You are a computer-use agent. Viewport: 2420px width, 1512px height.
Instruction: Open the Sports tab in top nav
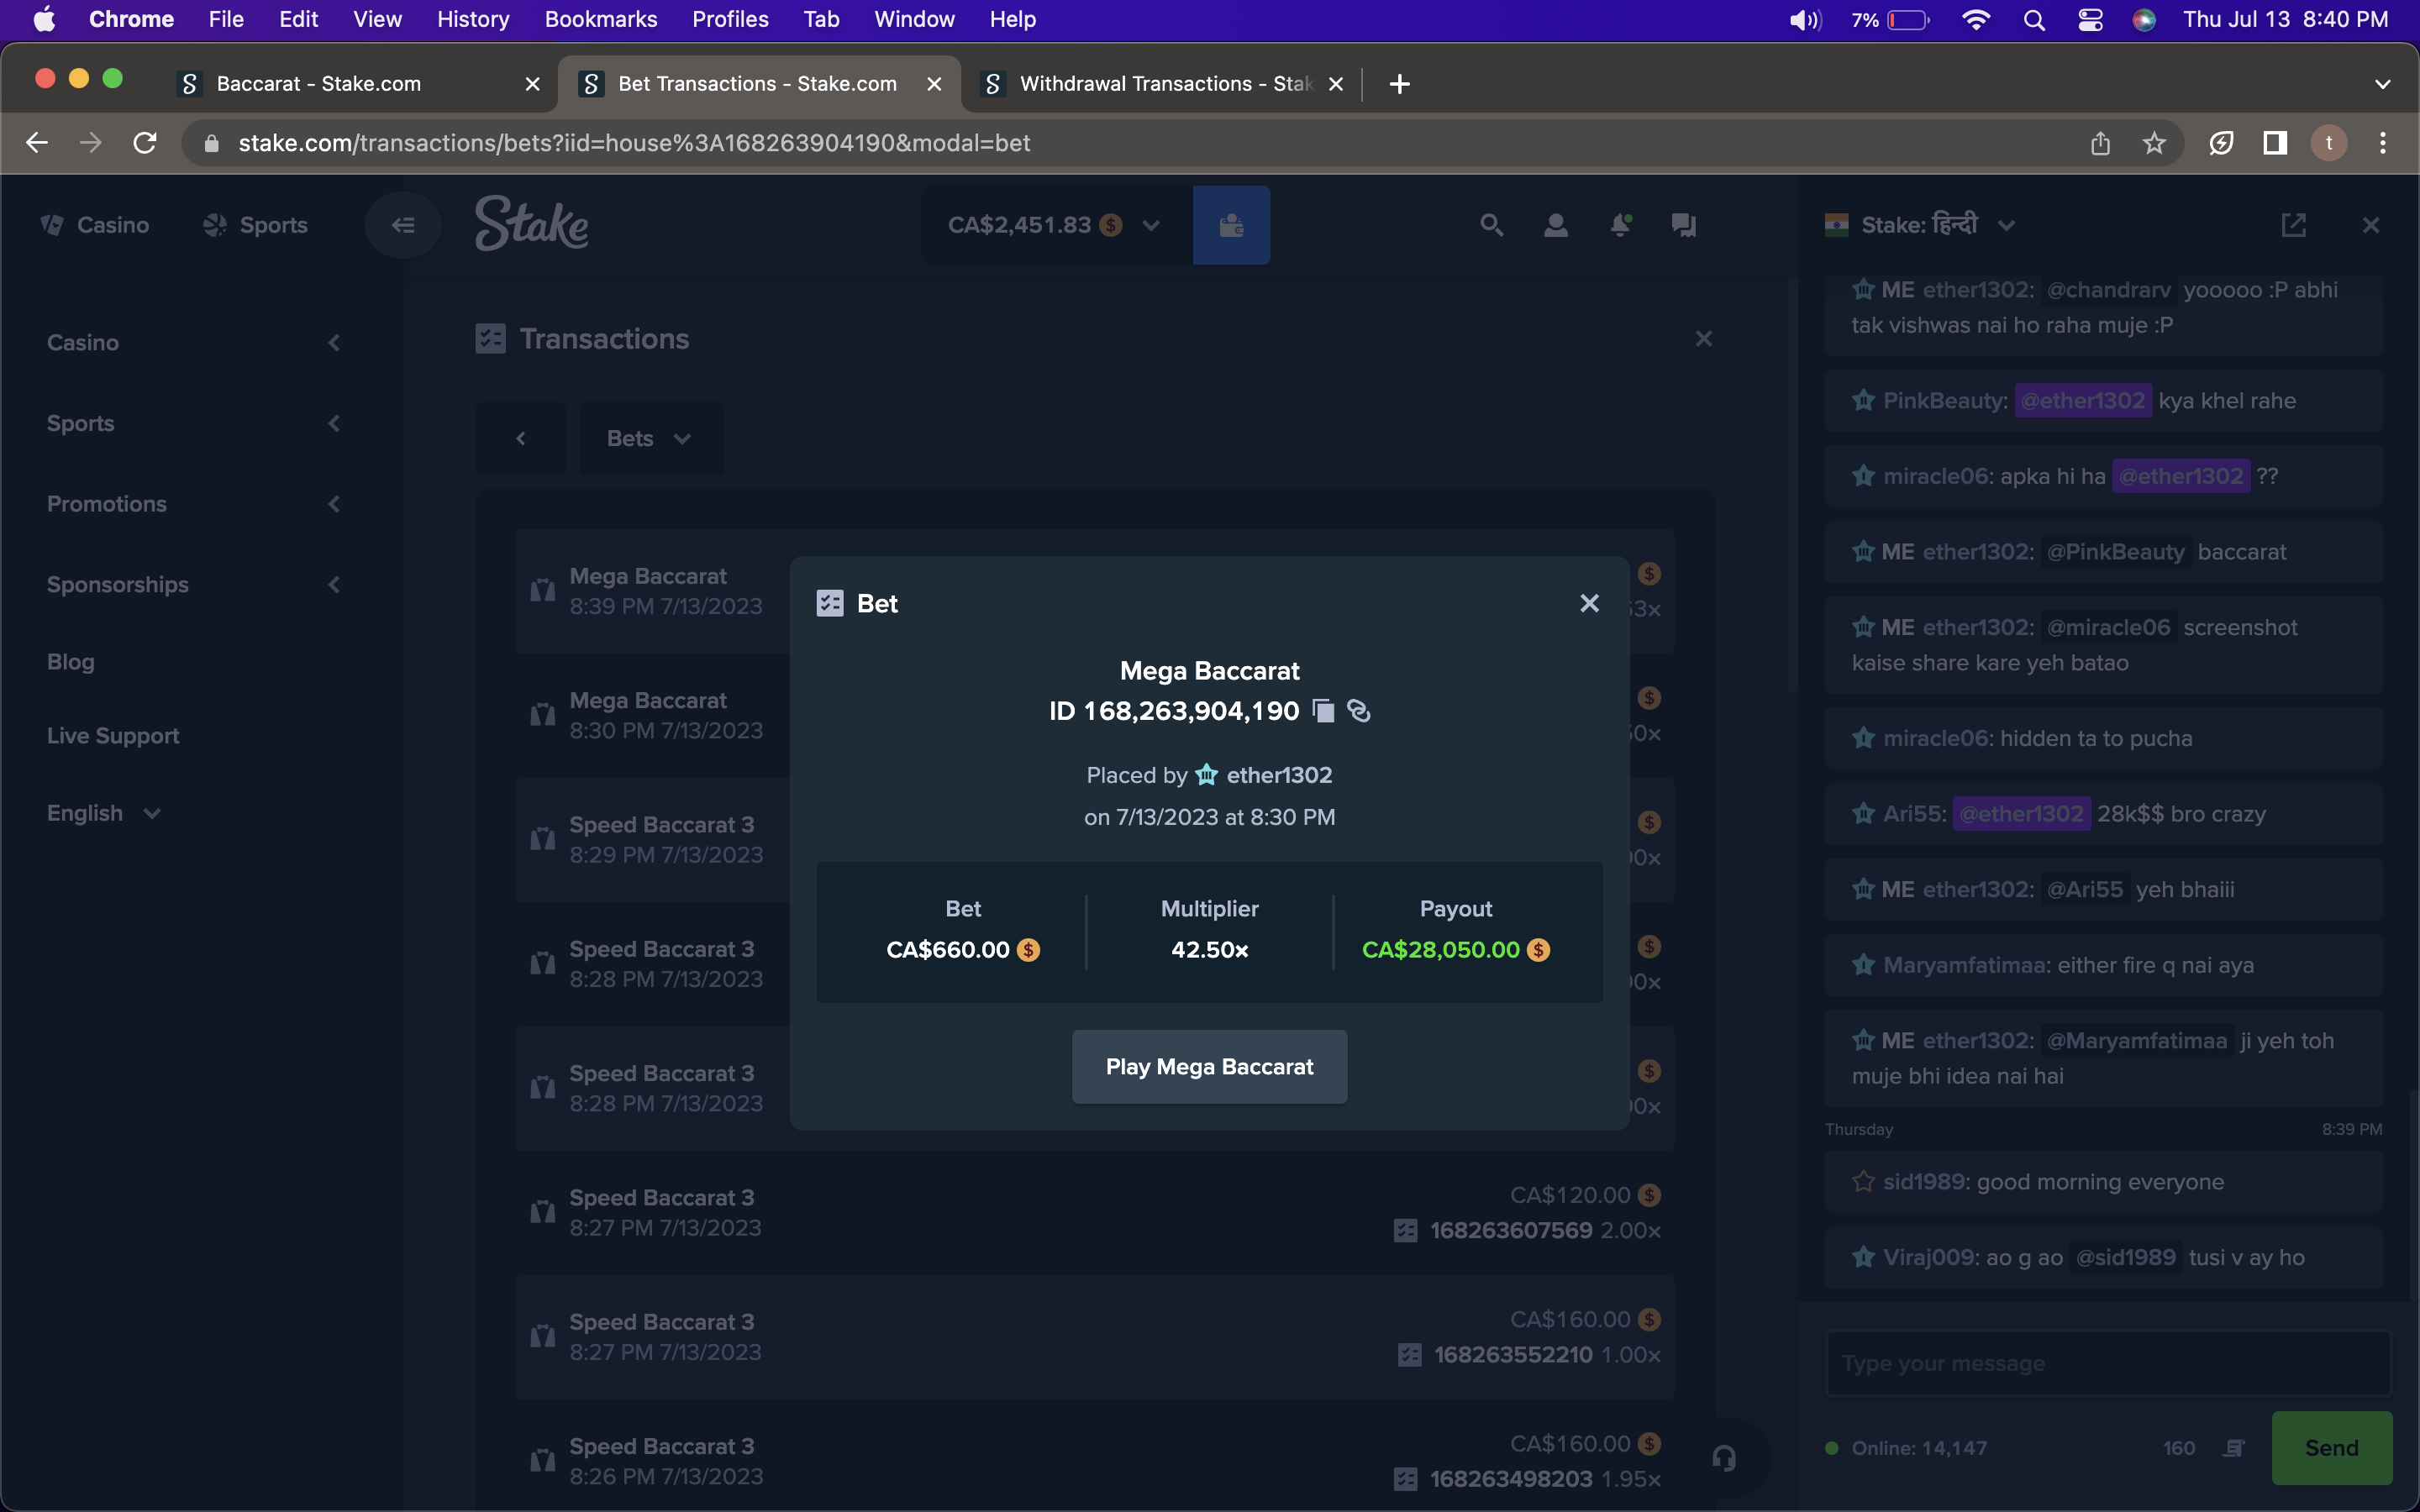(x=256, y=225)
